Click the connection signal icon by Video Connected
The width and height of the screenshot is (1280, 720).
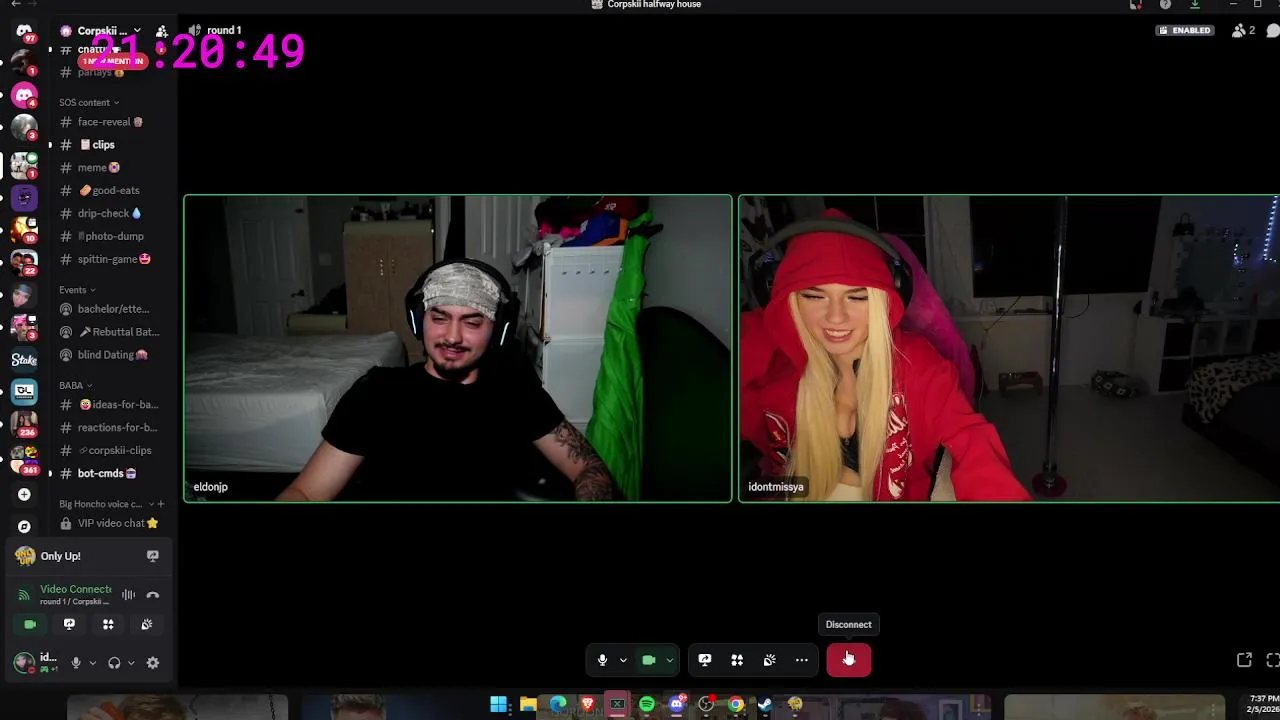(x=24, y=595)
